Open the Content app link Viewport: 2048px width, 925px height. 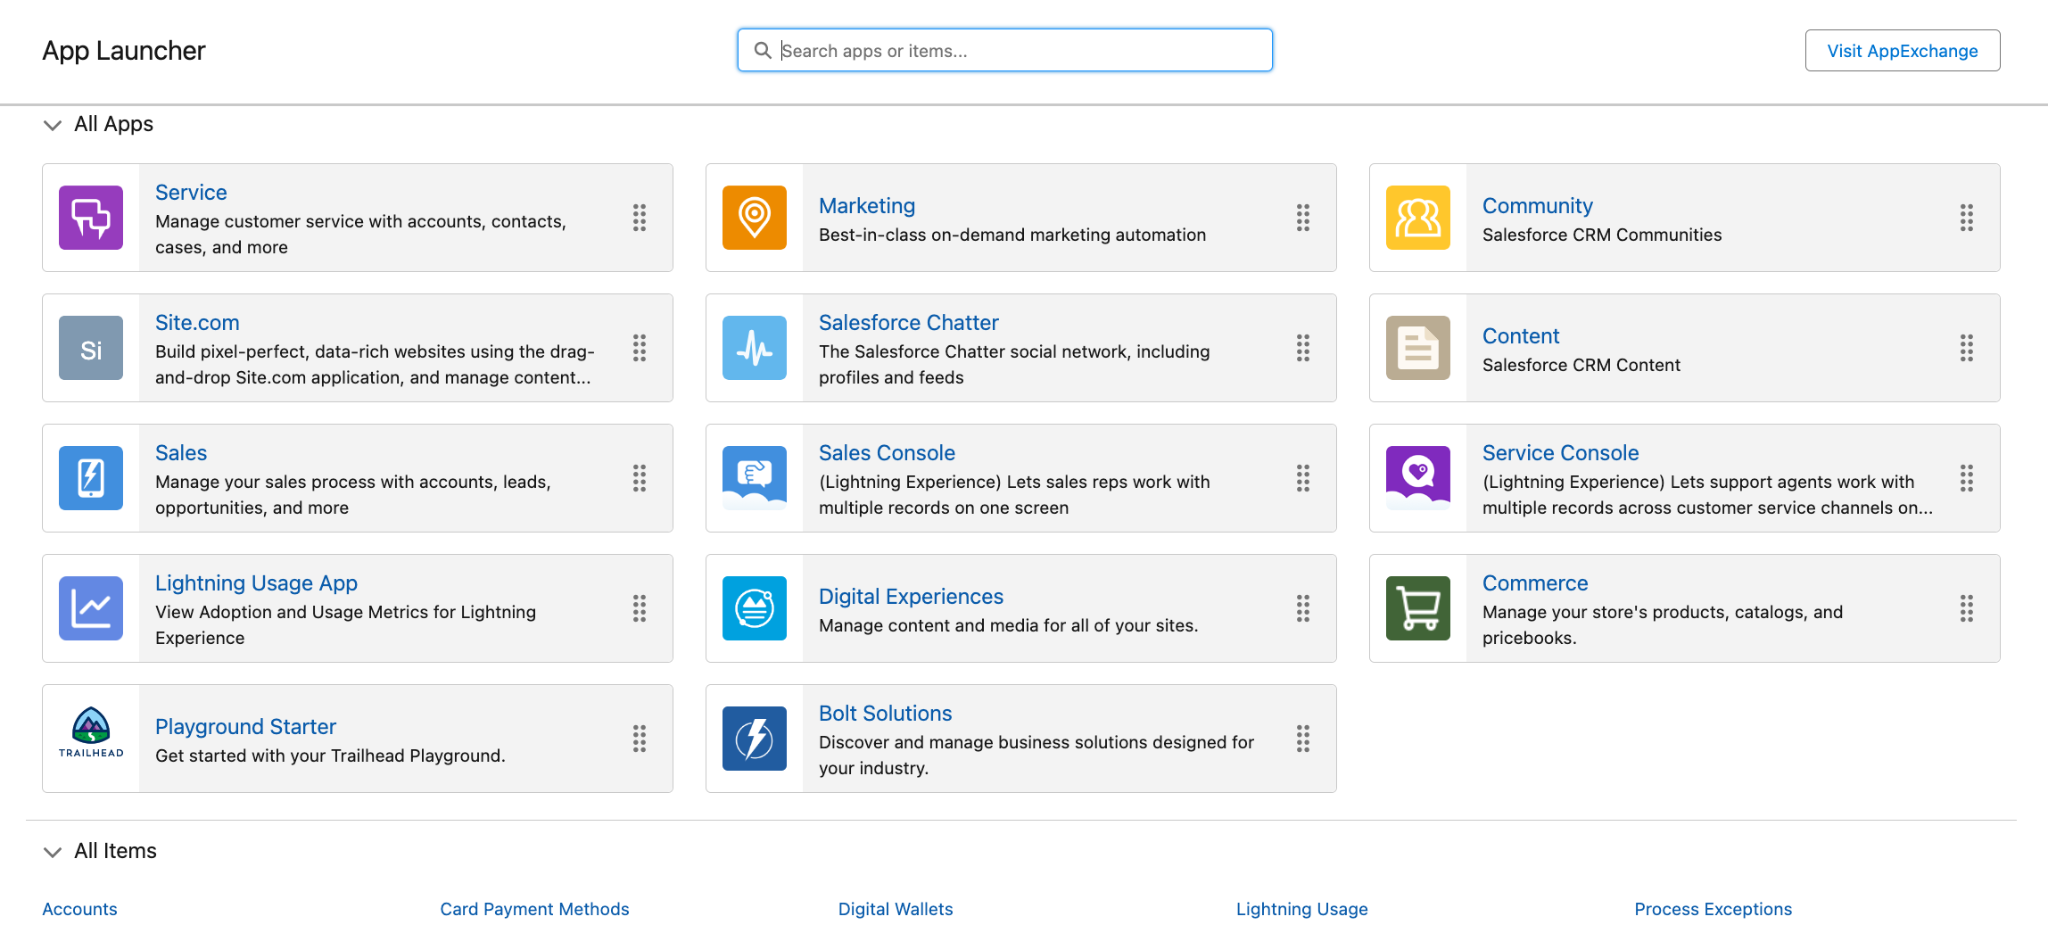click(x=1520, y=336)
